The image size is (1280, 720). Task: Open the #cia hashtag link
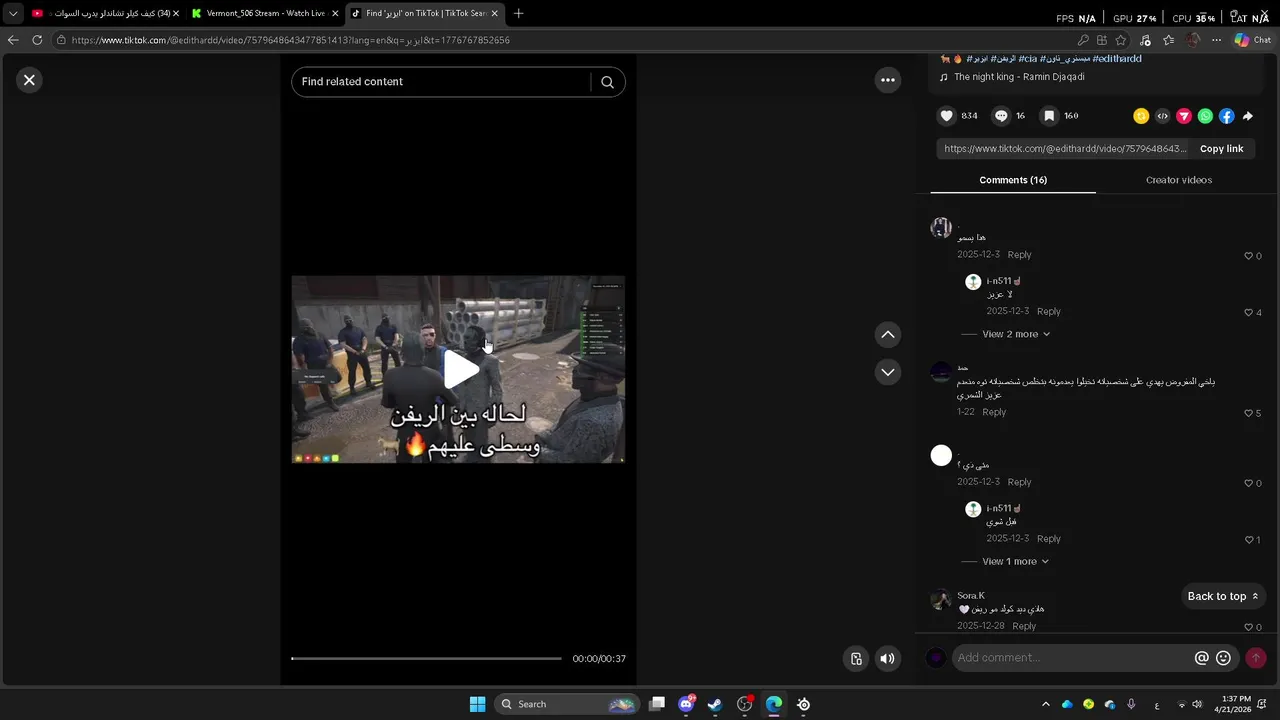[x=1029, y=59]
